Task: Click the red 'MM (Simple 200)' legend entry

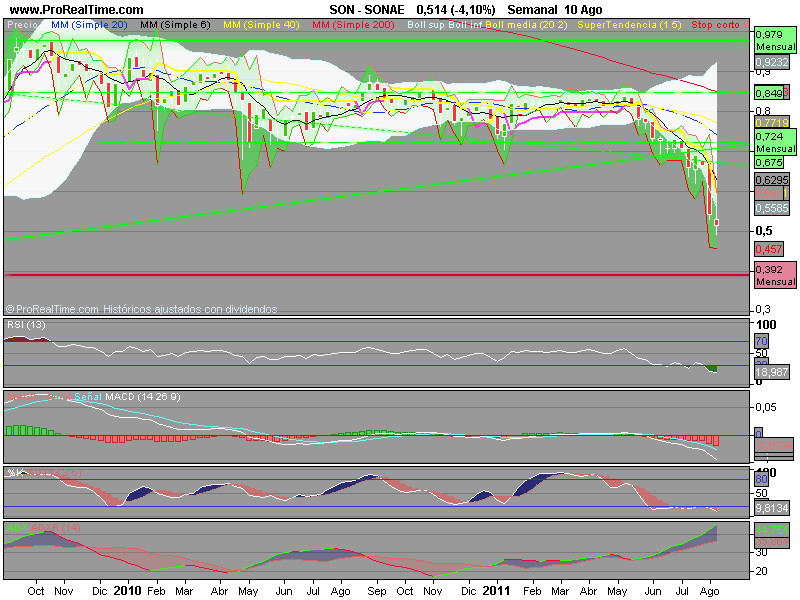Action: pyautogui.click(x=353, y=24)
